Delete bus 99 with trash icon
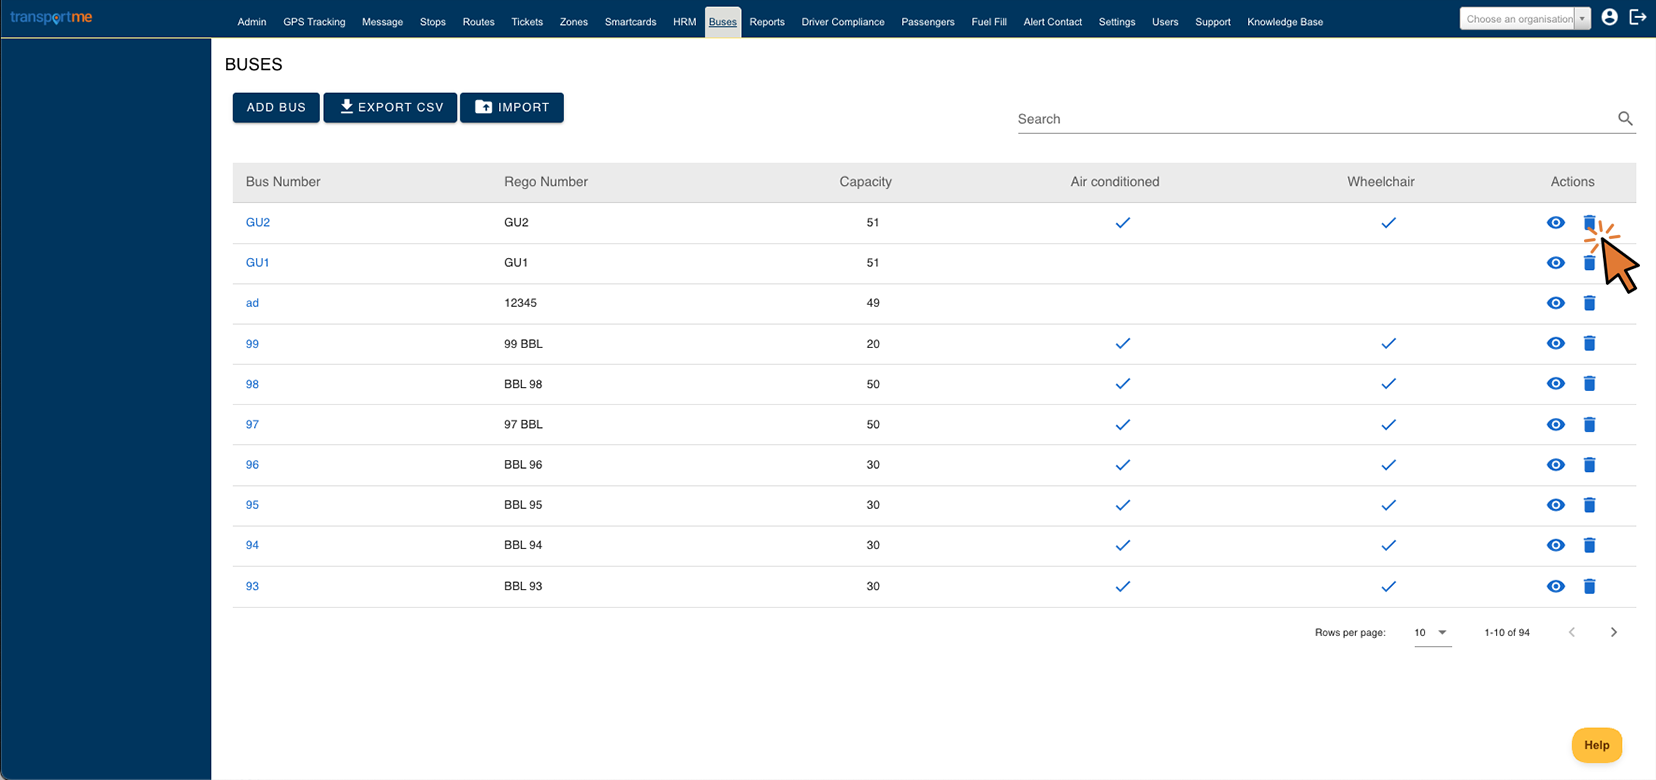1656x780 pixels. (1589, 343)
